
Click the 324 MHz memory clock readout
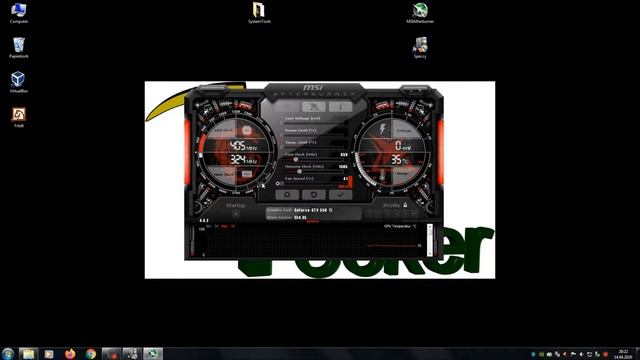pos(243,160)
